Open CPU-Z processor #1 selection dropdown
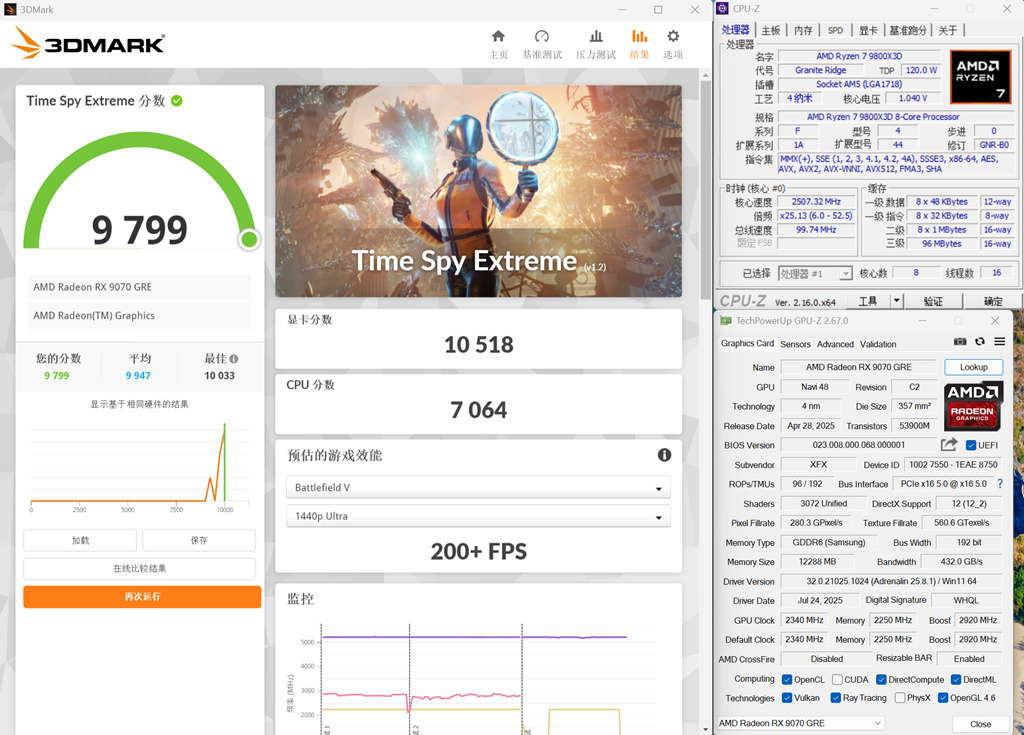This screenshot has width=1024, height=735. pos(816,273)
